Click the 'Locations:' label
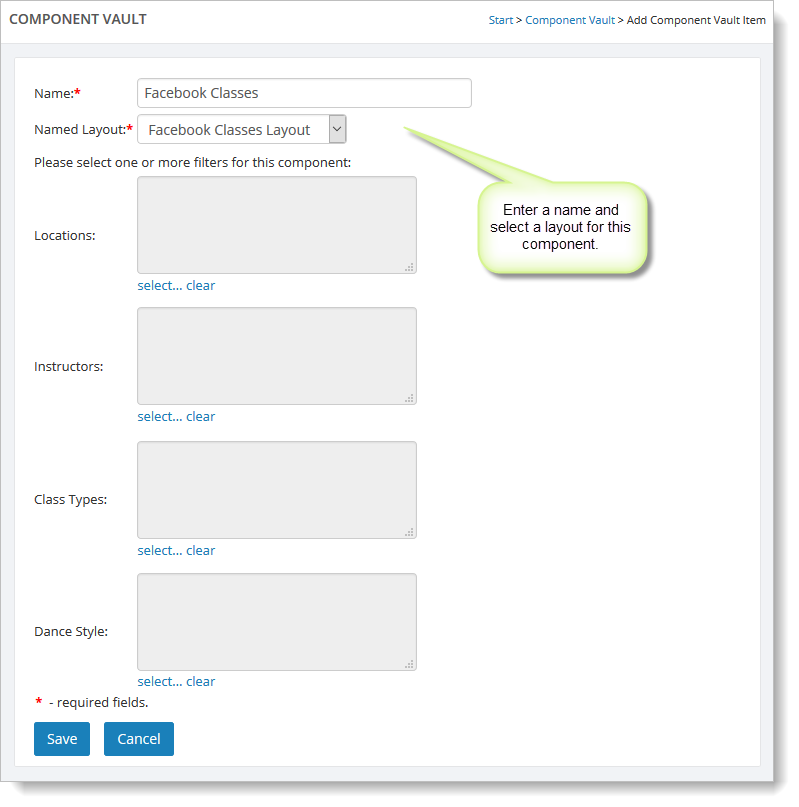This screenshot has height=807, width=799. (65, 236)
